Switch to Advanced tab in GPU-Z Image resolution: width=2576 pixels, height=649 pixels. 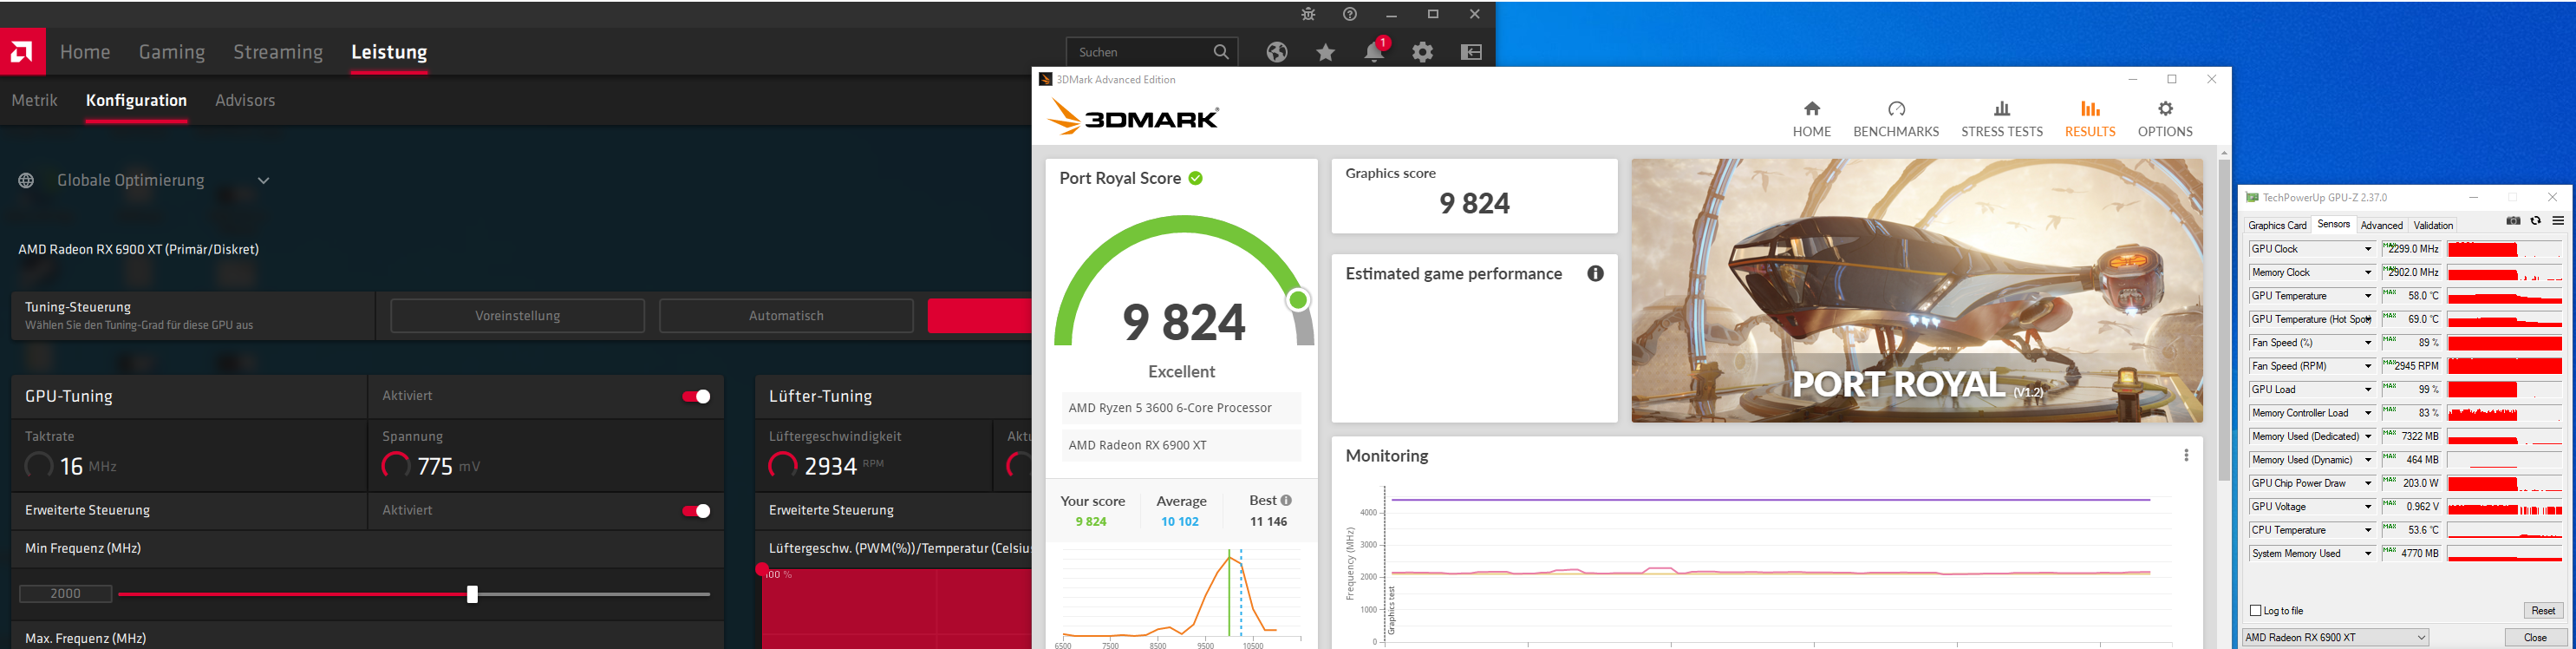coord(2382,226)
